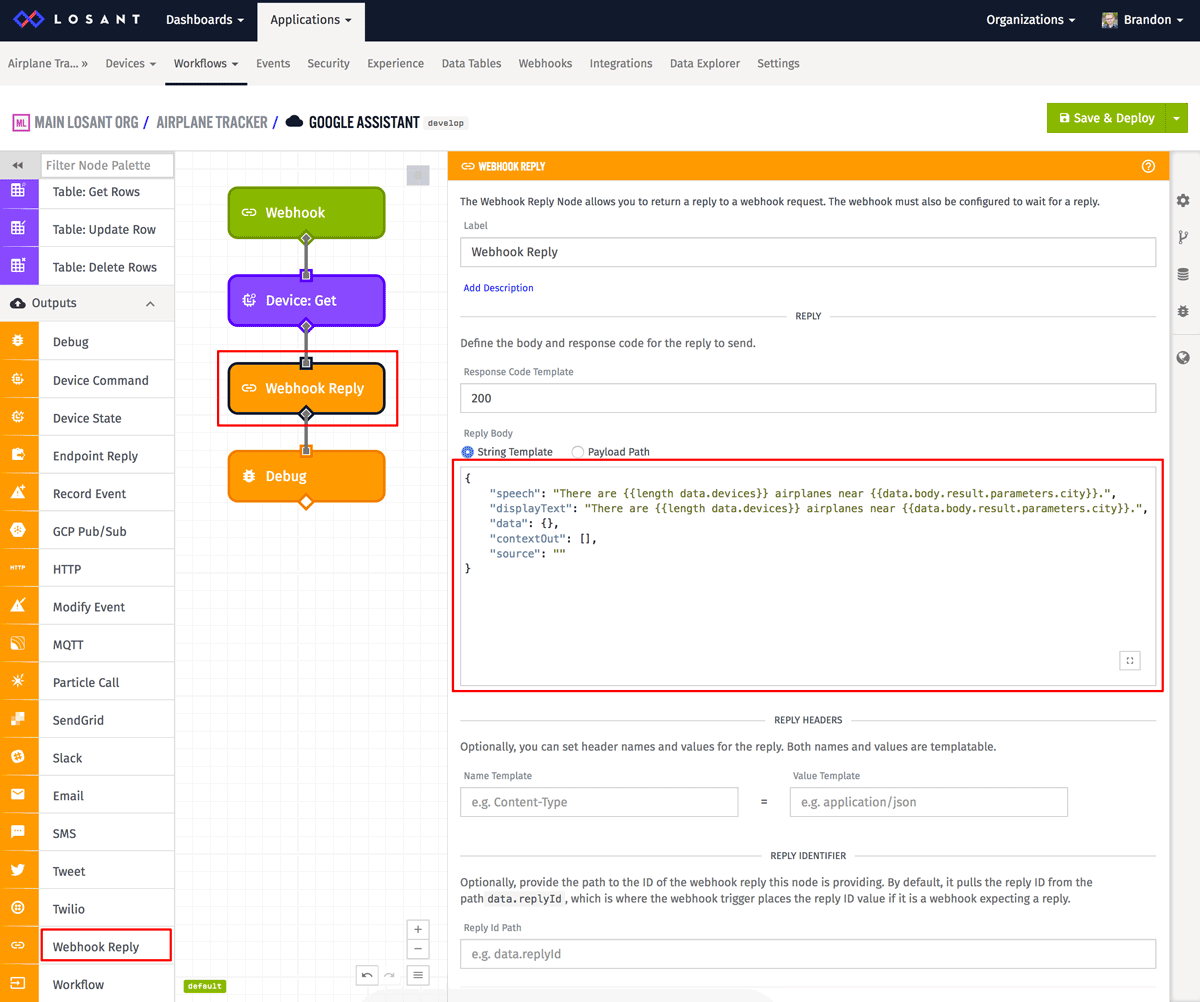Click the globe icon in right sidebar
This screenshot has width=1200, height=1002.
(x=1184, y=355)
